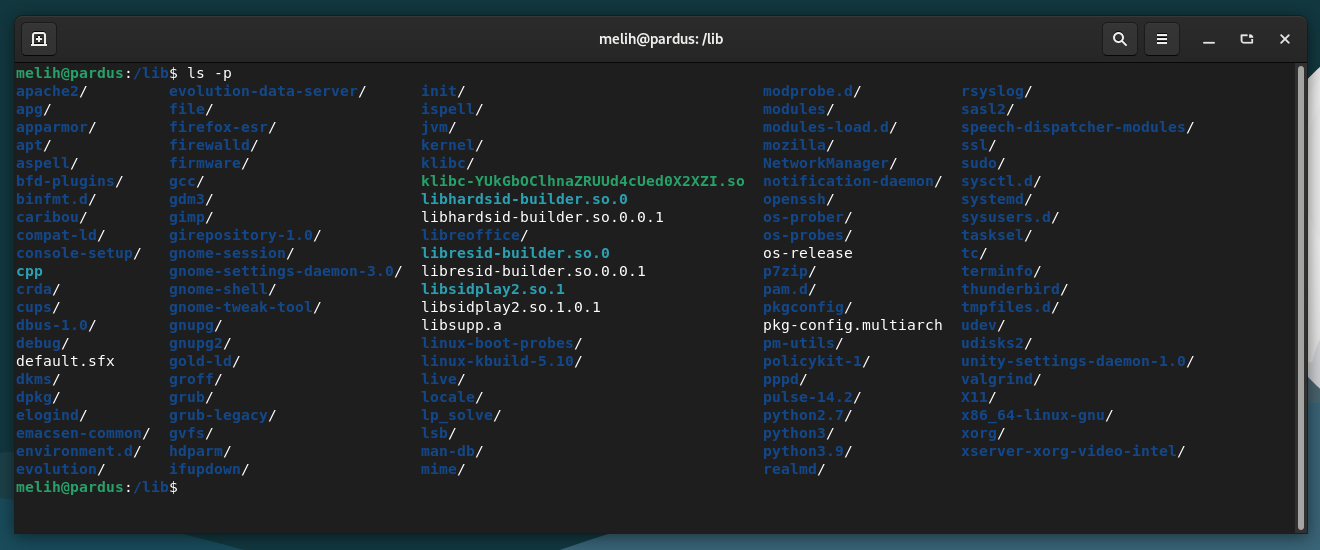Viewport: 1320px width, 550px height.
Task: Click the 'cpp' entry
Action: (x=29, y=271)
